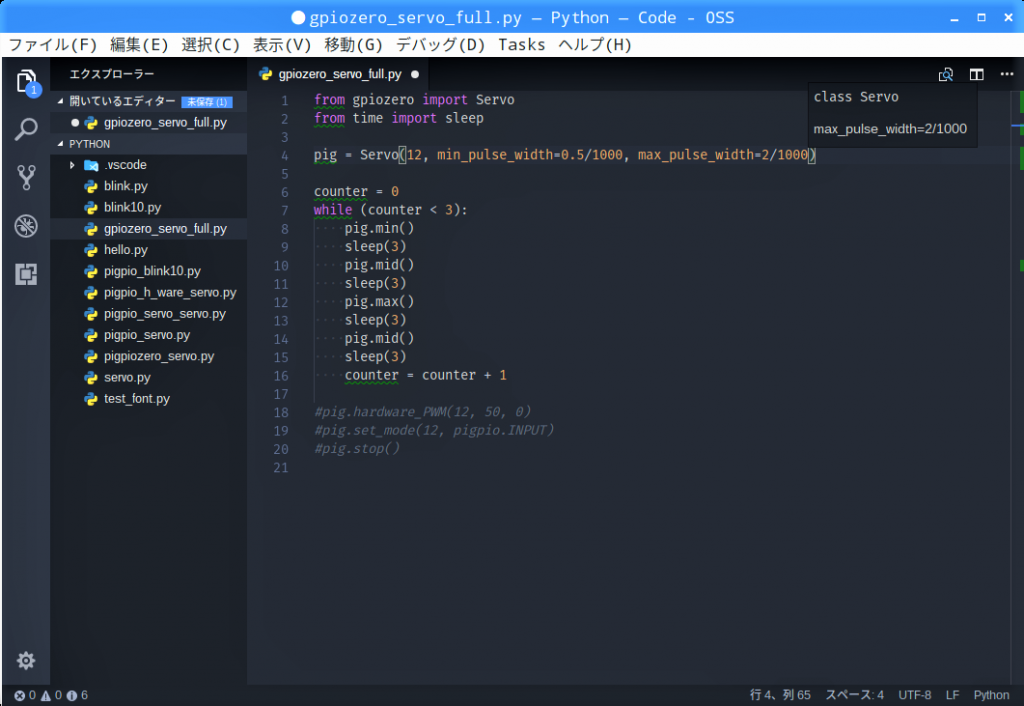Click 'min_pulse_width=0.5/1000' argument on line 4
The width and height of the screenshot is (1024, 706).
click(x=530, y=155)
